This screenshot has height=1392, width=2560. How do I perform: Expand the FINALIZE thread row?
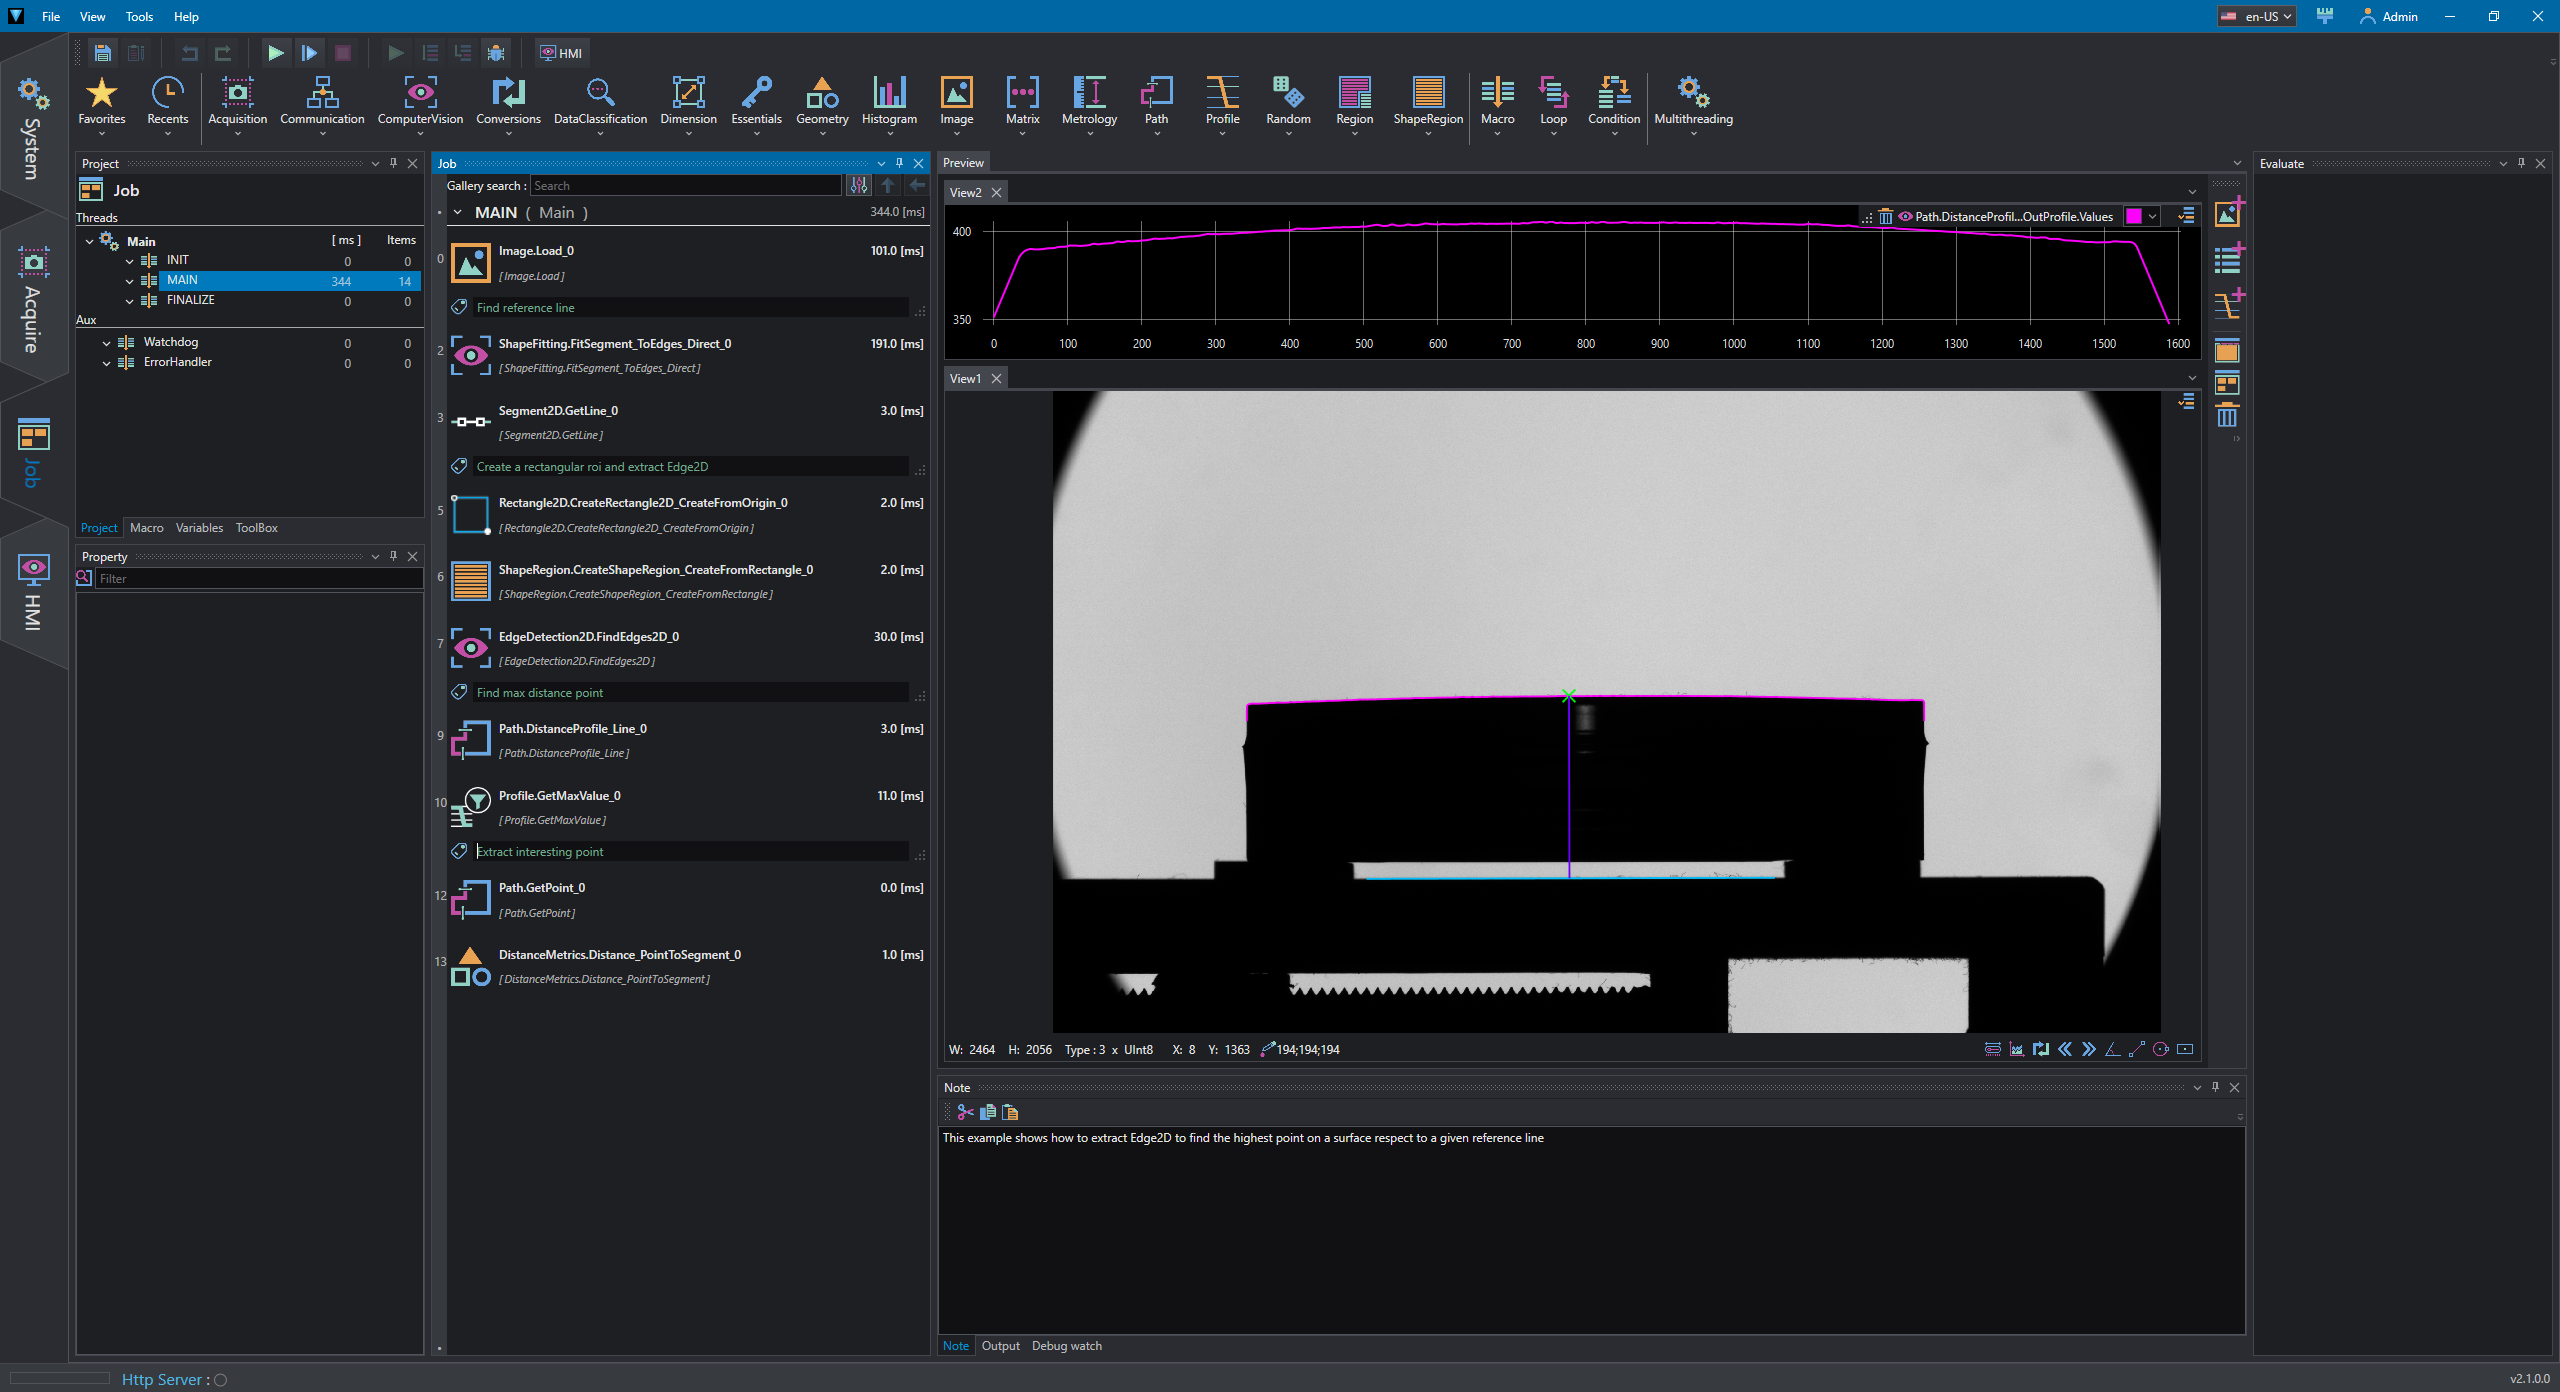(129, 301)
